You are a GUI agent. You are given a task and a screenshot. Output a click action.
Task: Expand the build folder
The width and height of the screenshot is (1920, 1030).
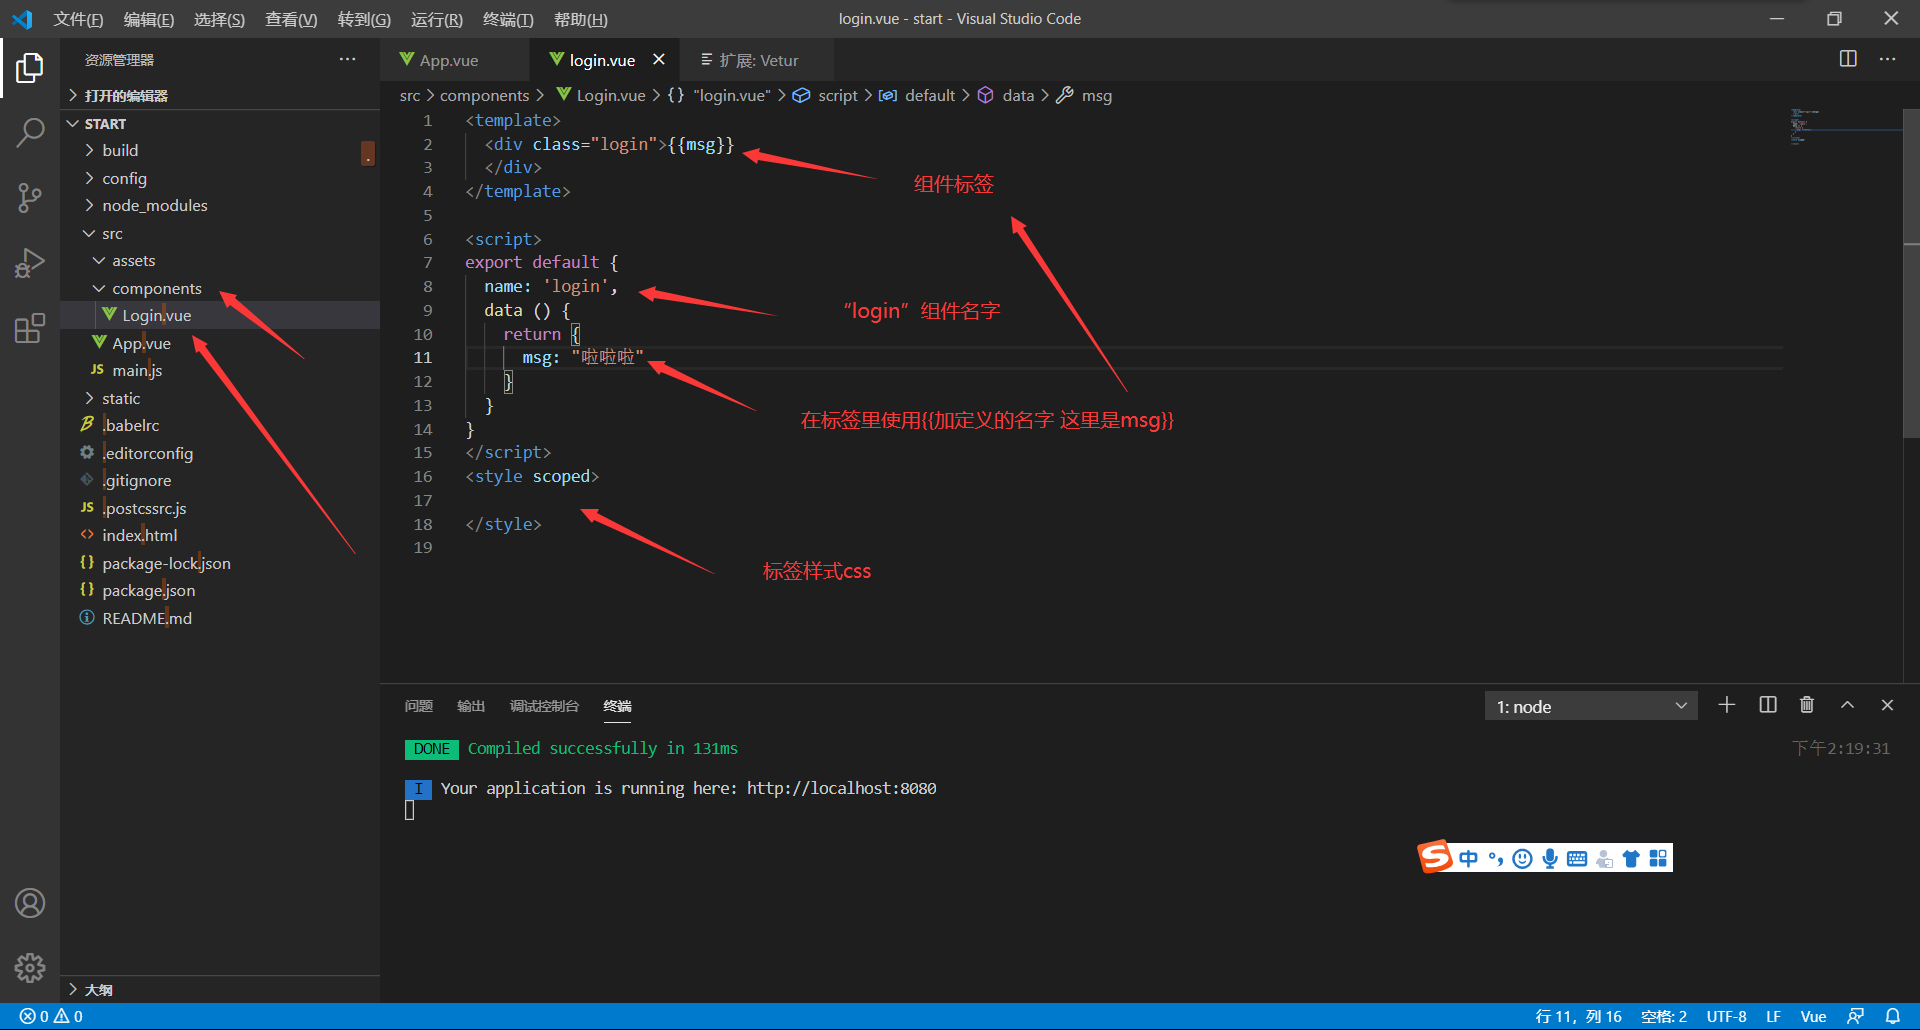coord(220,150)
